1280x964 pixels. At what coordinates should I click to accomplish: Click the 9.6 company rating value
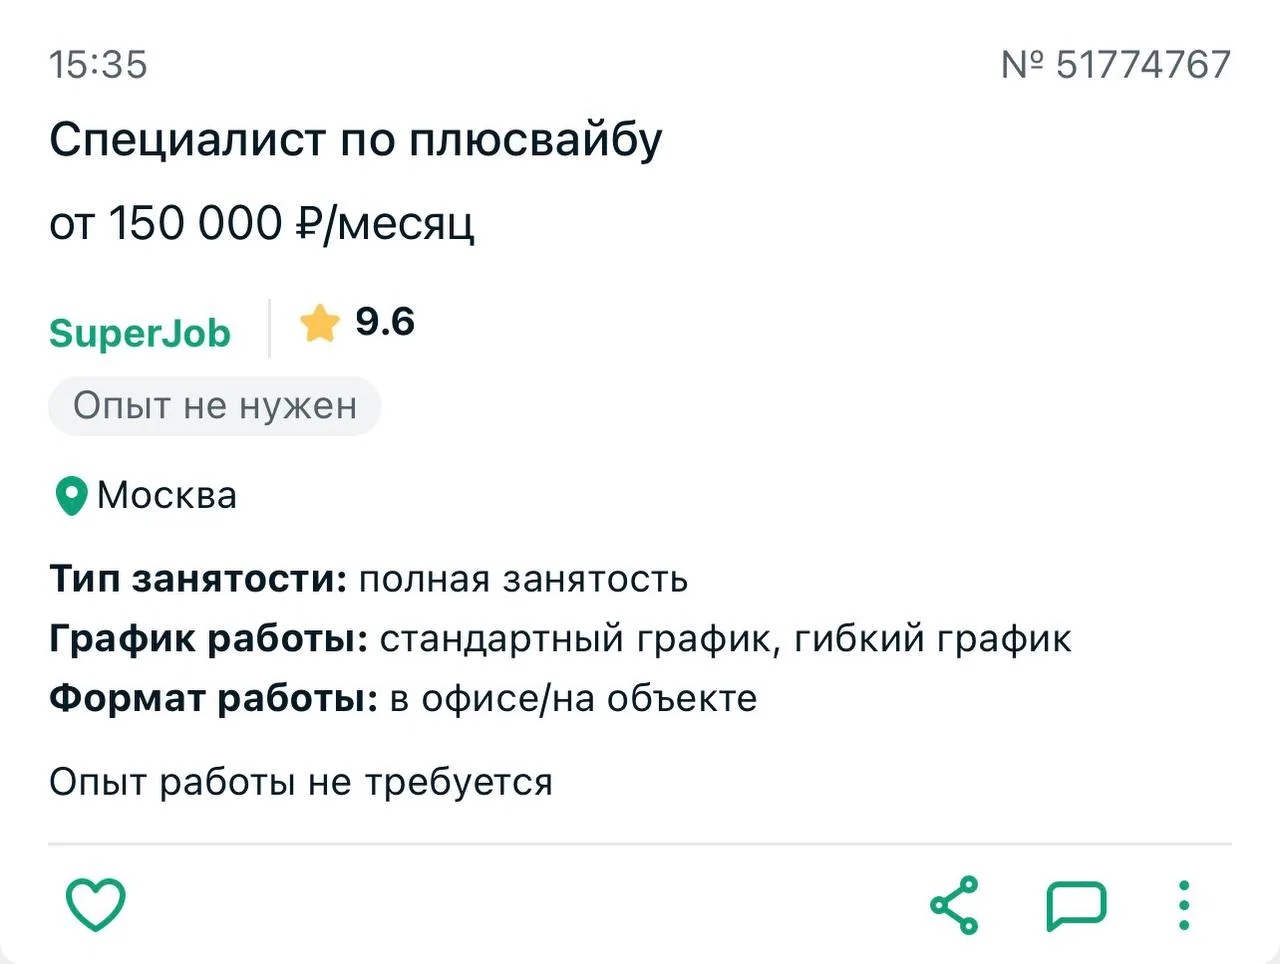(x=385, y=322)
